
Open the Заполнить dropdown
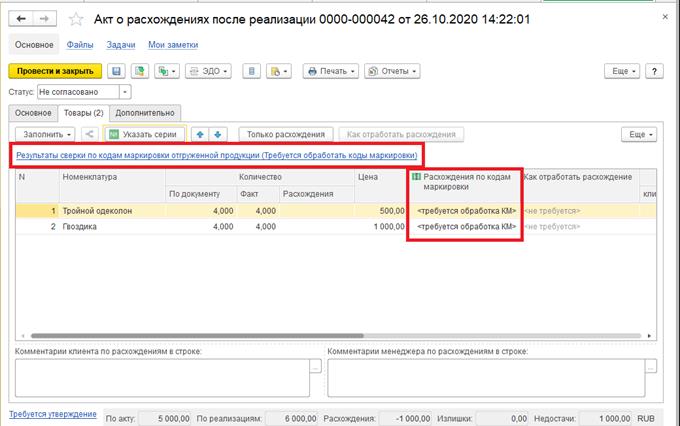(45, 134)
